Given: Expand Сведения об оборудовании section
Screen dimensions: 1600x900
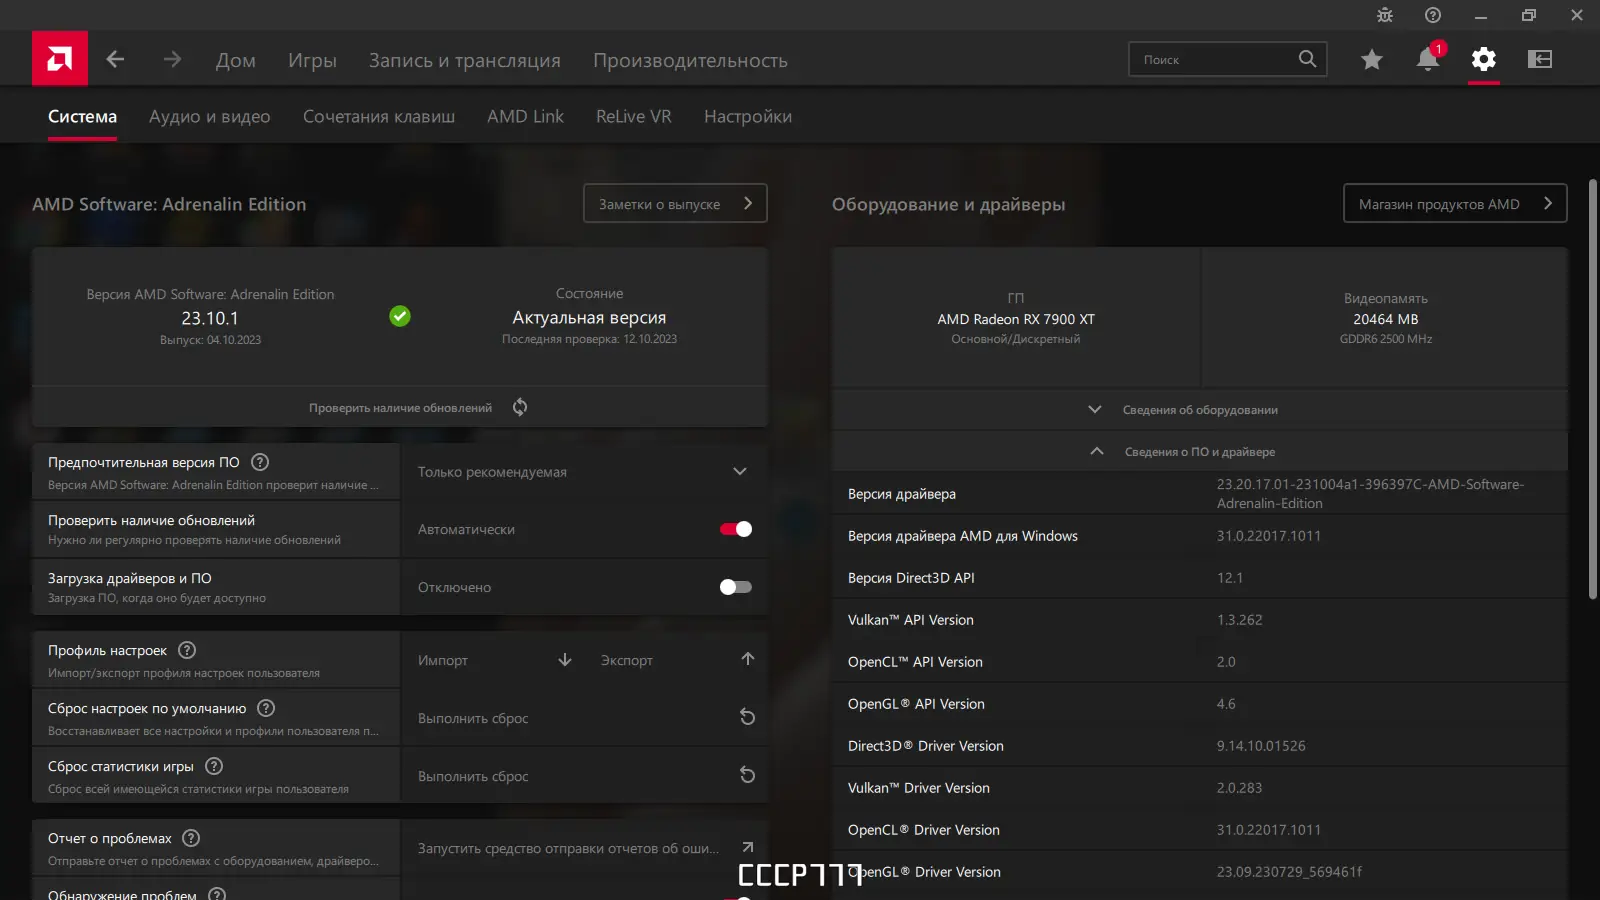Looking at the screenshot, I should click(x=1200, y=410).
